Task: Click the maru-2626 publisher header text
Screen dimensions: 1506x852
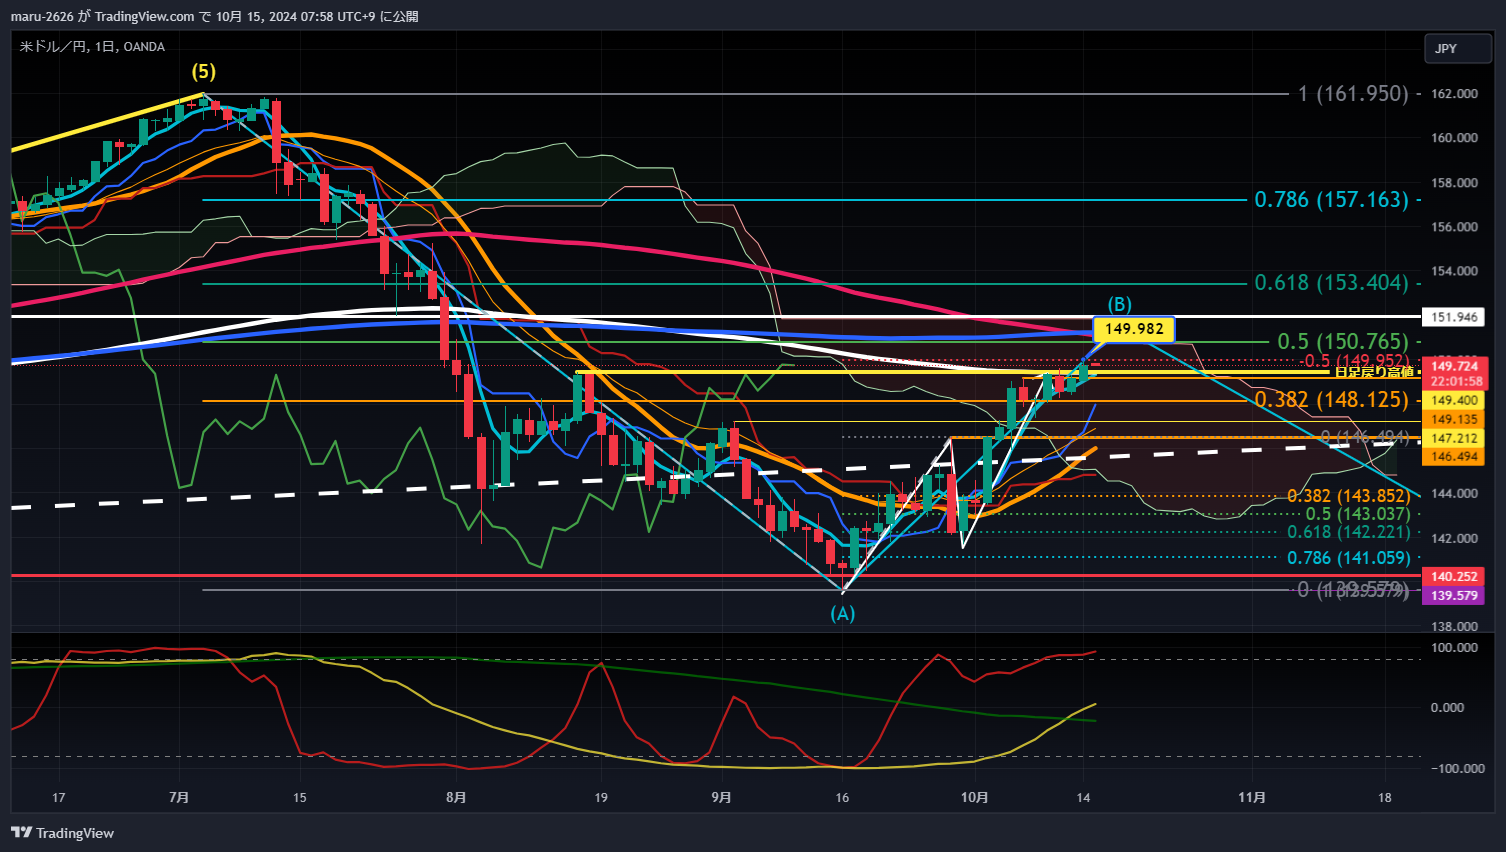Action: pyautogui.click(x=42, y=16)
